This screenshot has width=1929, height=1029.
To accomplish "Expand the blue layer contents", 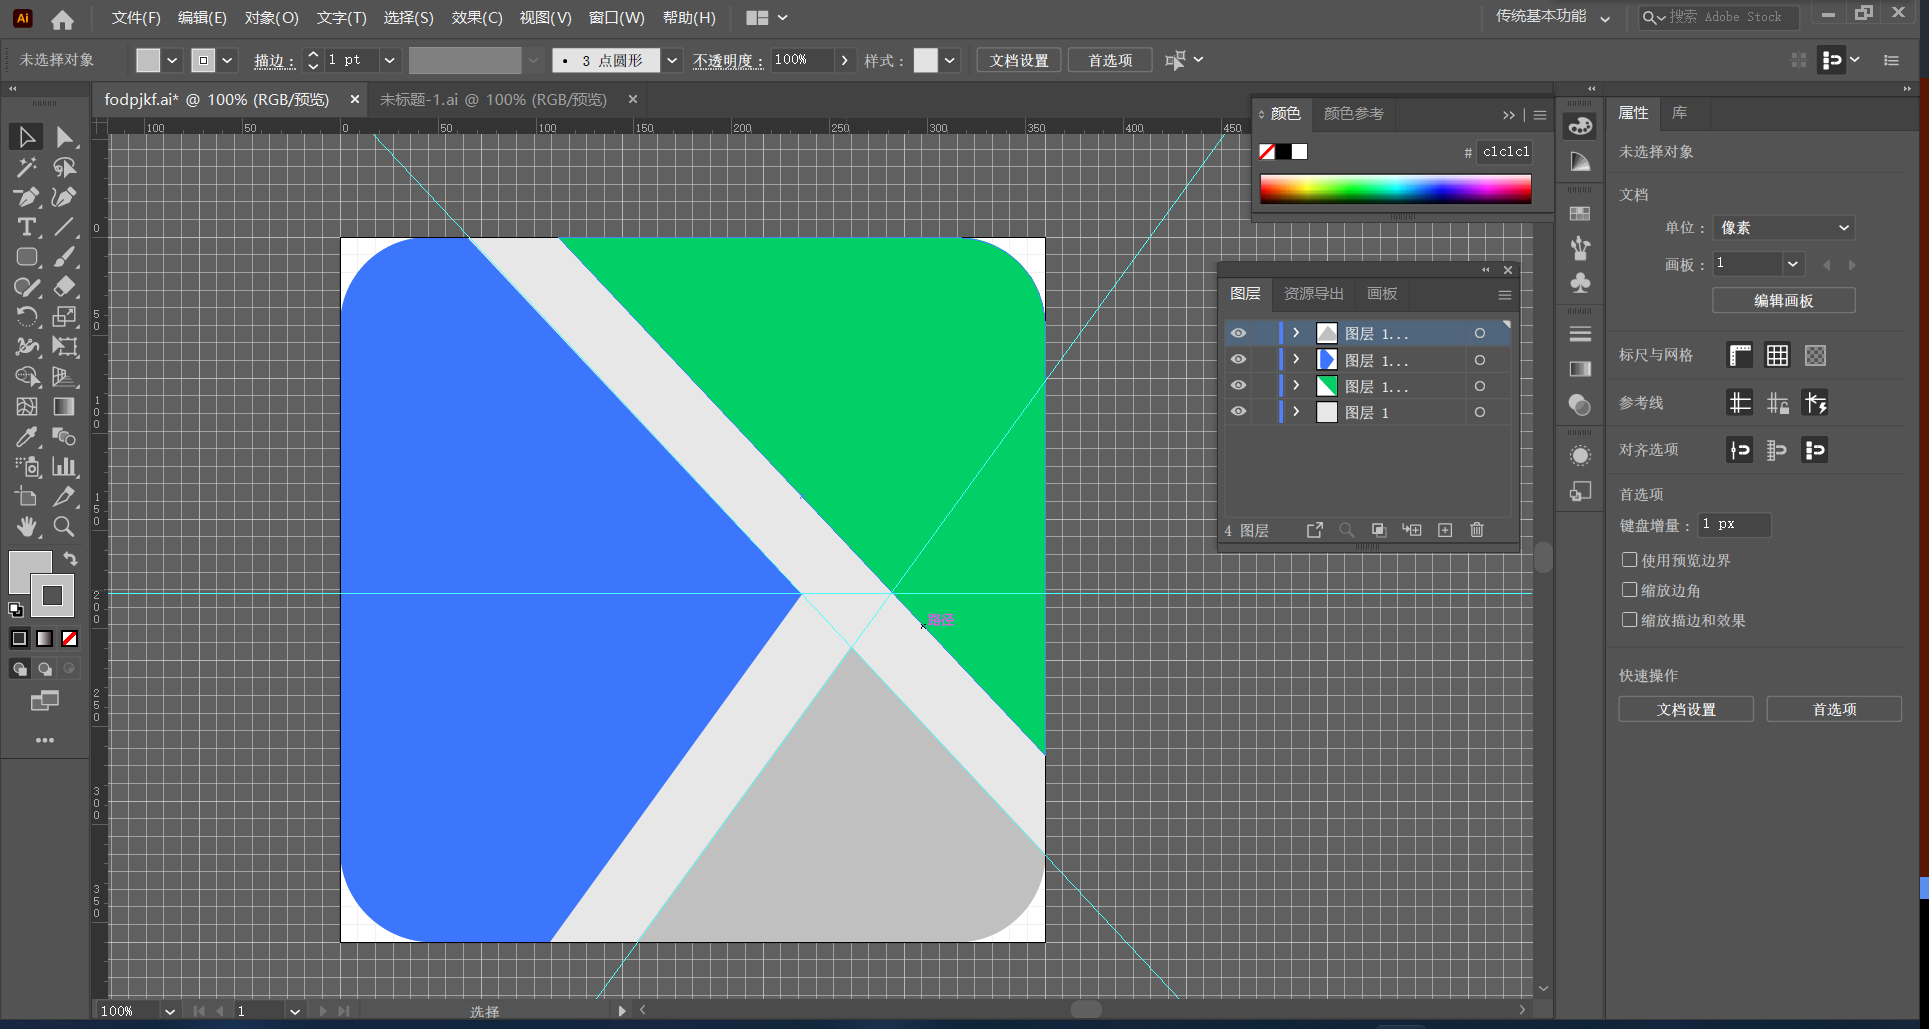I will pos(1296,359).
